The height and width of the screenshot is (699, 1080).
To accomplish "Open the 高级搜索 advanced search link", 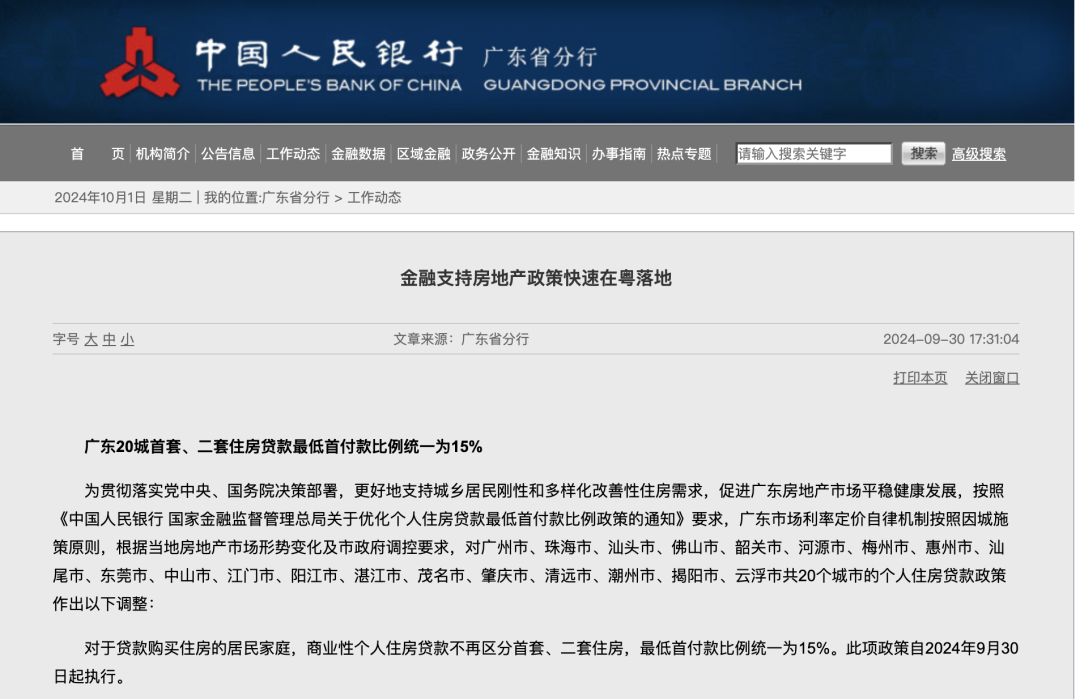I will pyautogui.click(x=979, y=154).
